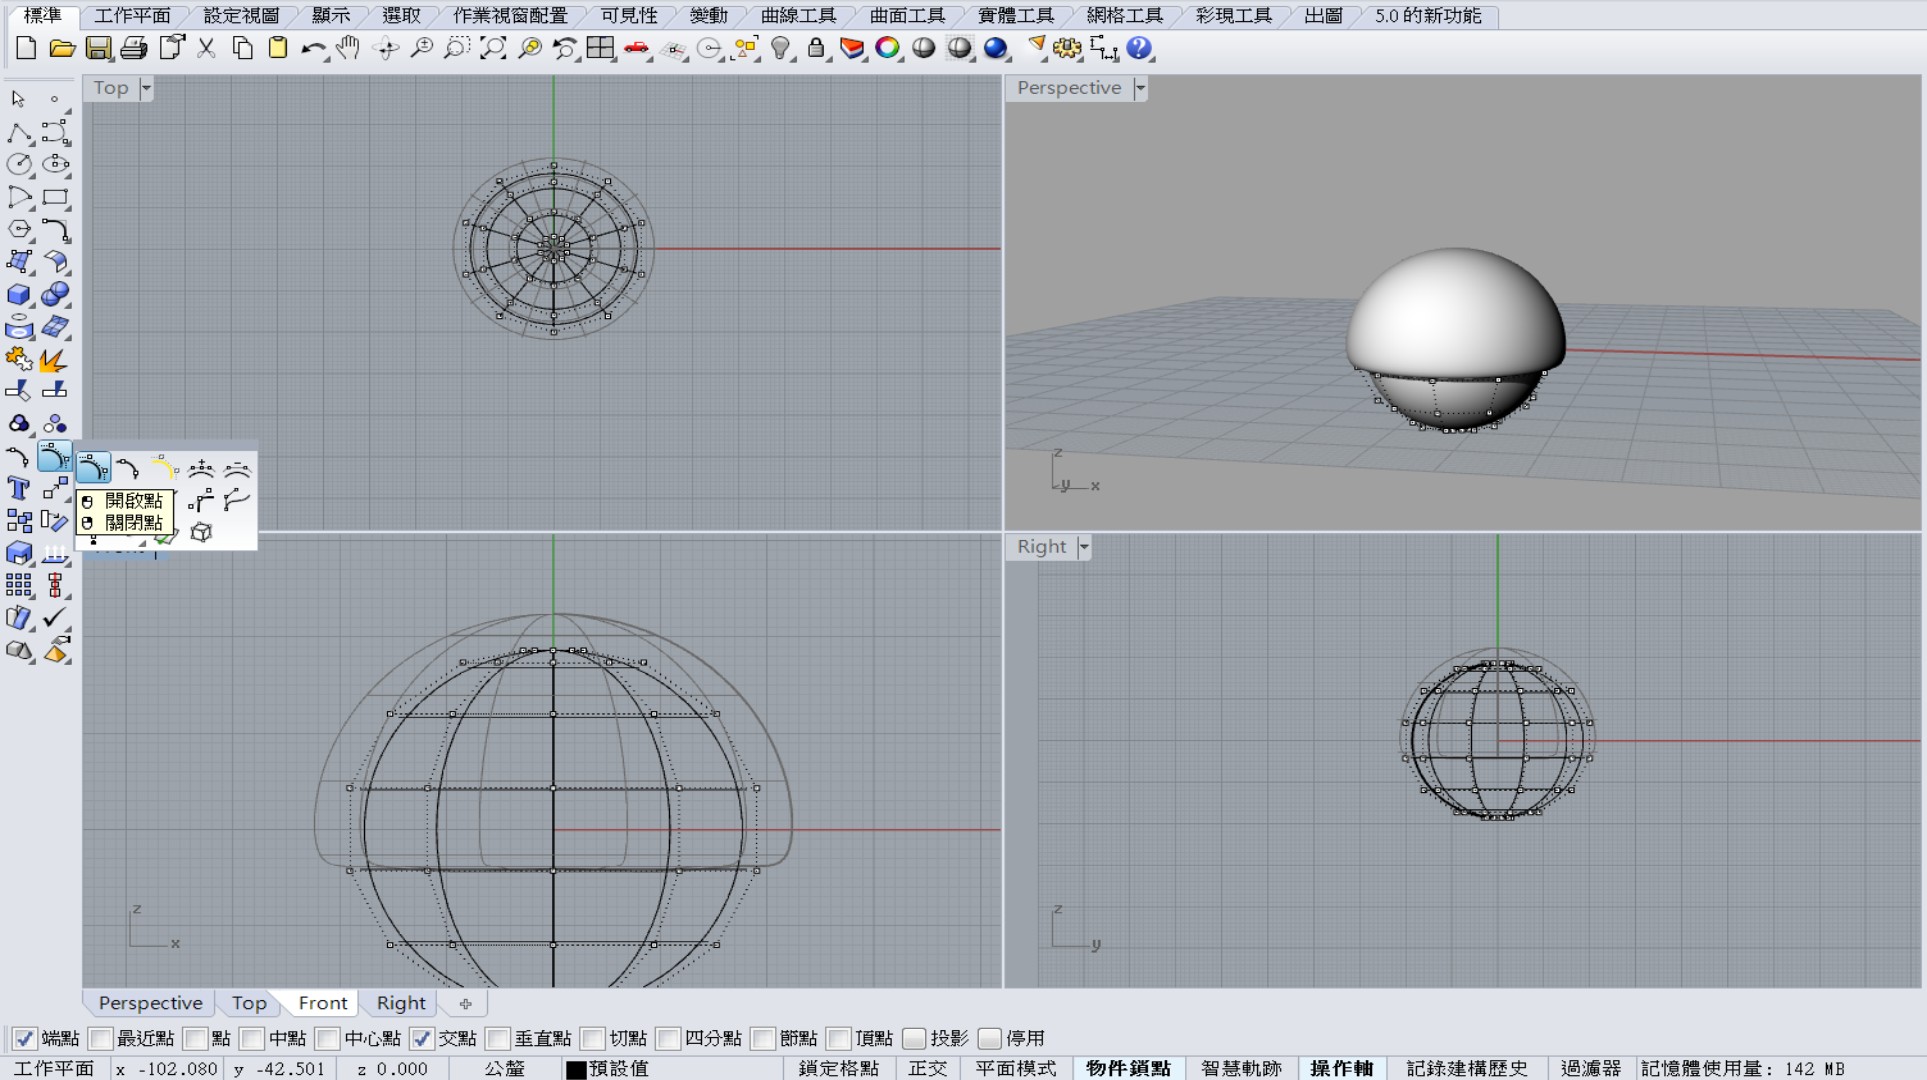Switch to the 曲面工具 toolbar tab
The image size is (1927, 1080).
pyautogui.click(x=907, y=15)
